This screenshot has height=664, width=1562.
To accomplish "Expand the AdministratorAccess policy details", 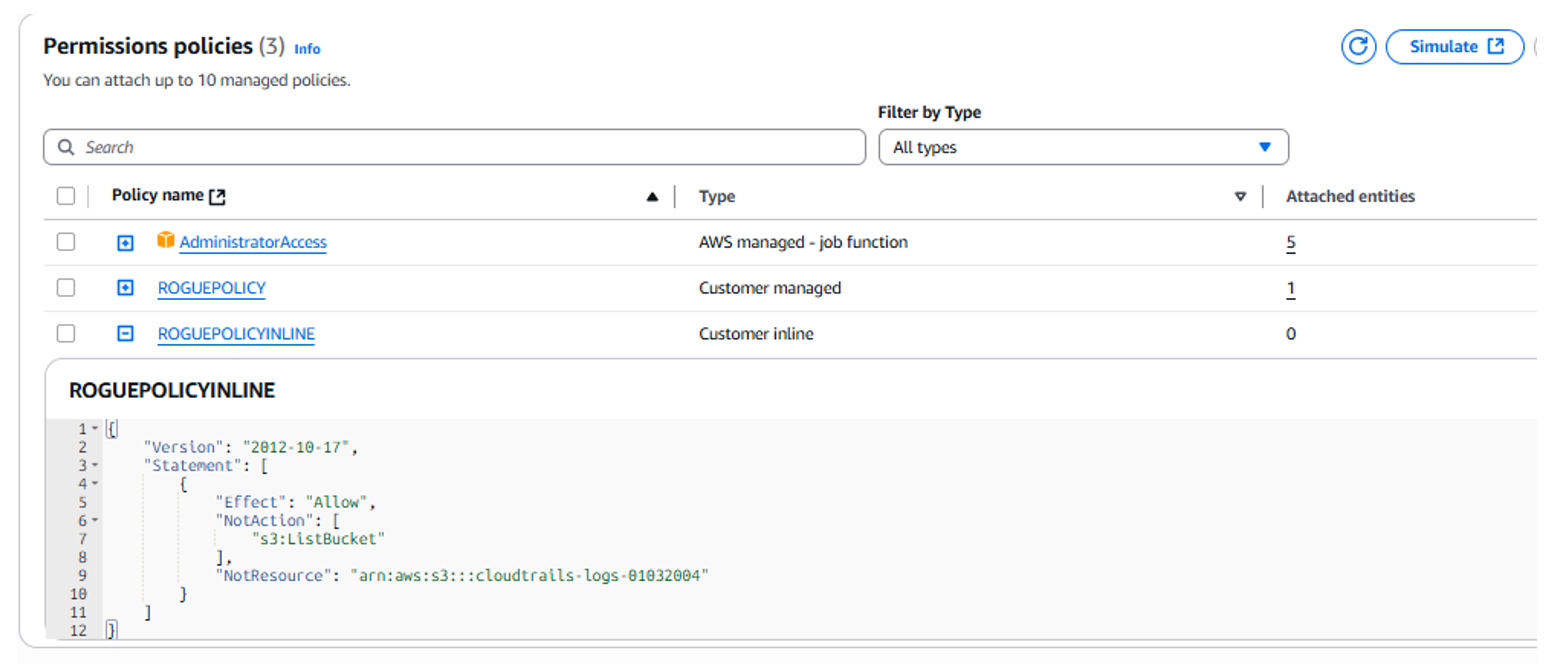I will tap(125, 242).
